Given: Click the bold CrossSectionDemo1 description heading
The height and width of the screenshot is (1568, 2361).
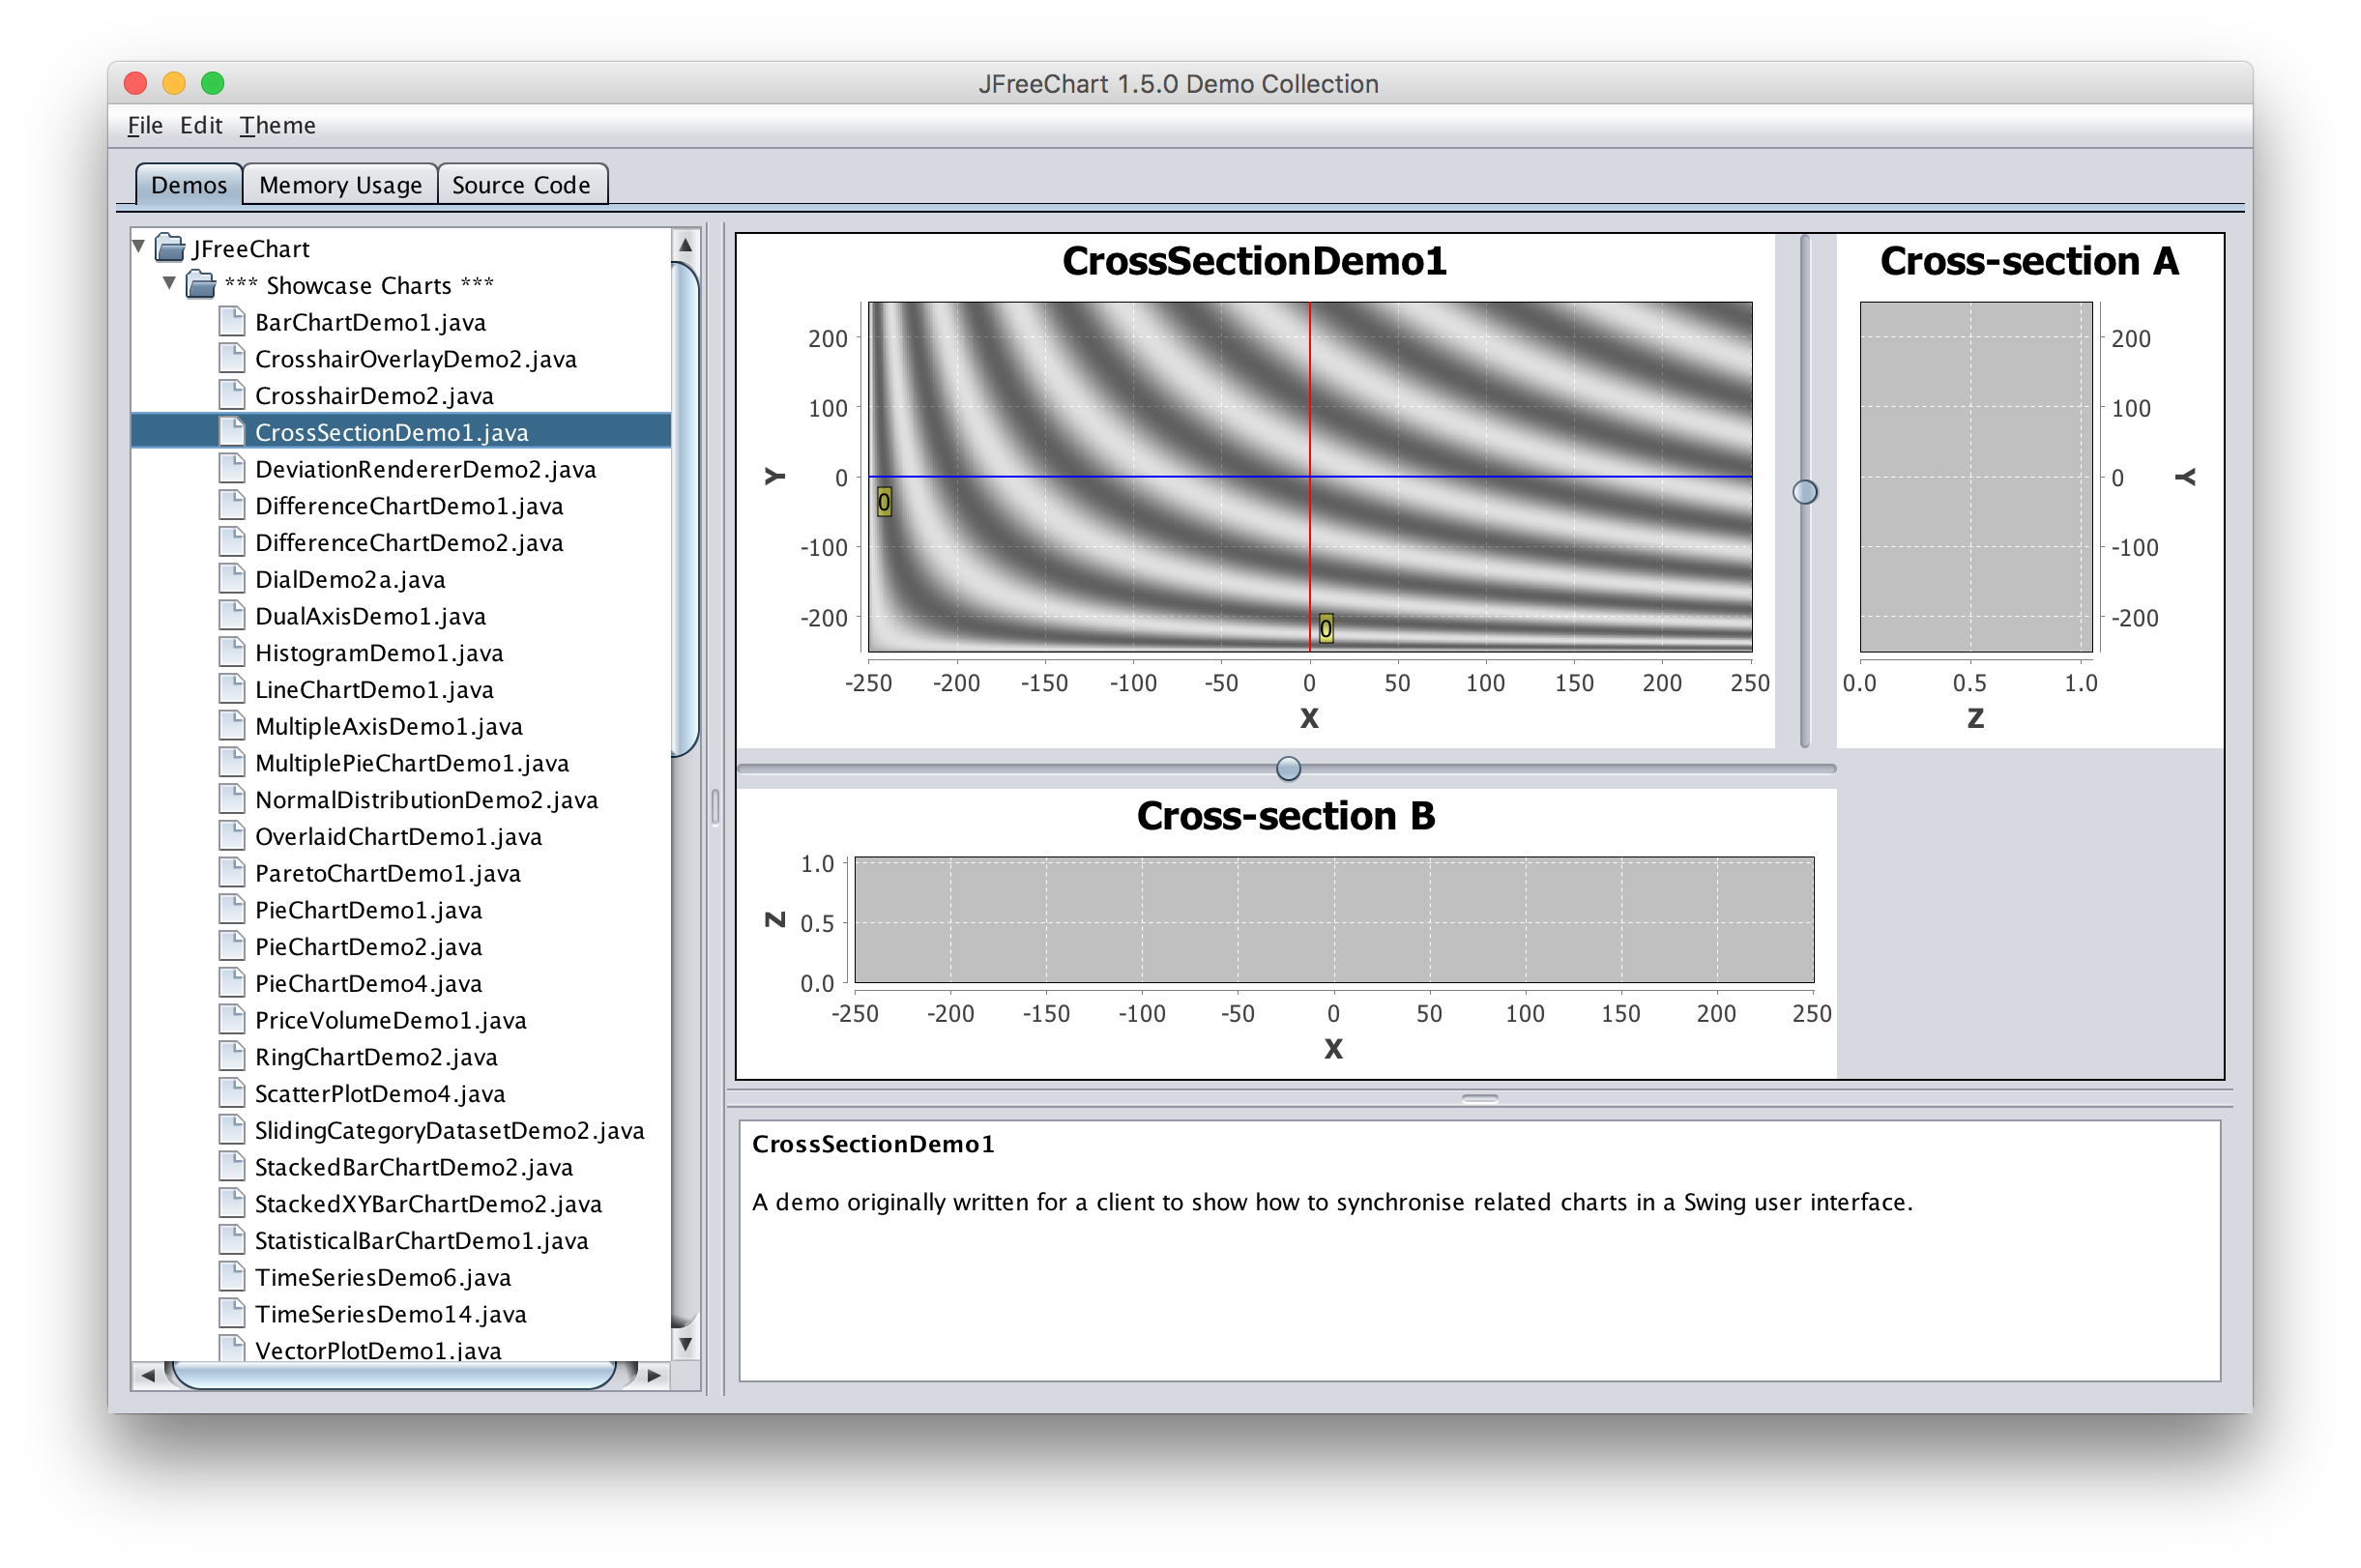Looking at the screenshot, I should pos(873,1144).
